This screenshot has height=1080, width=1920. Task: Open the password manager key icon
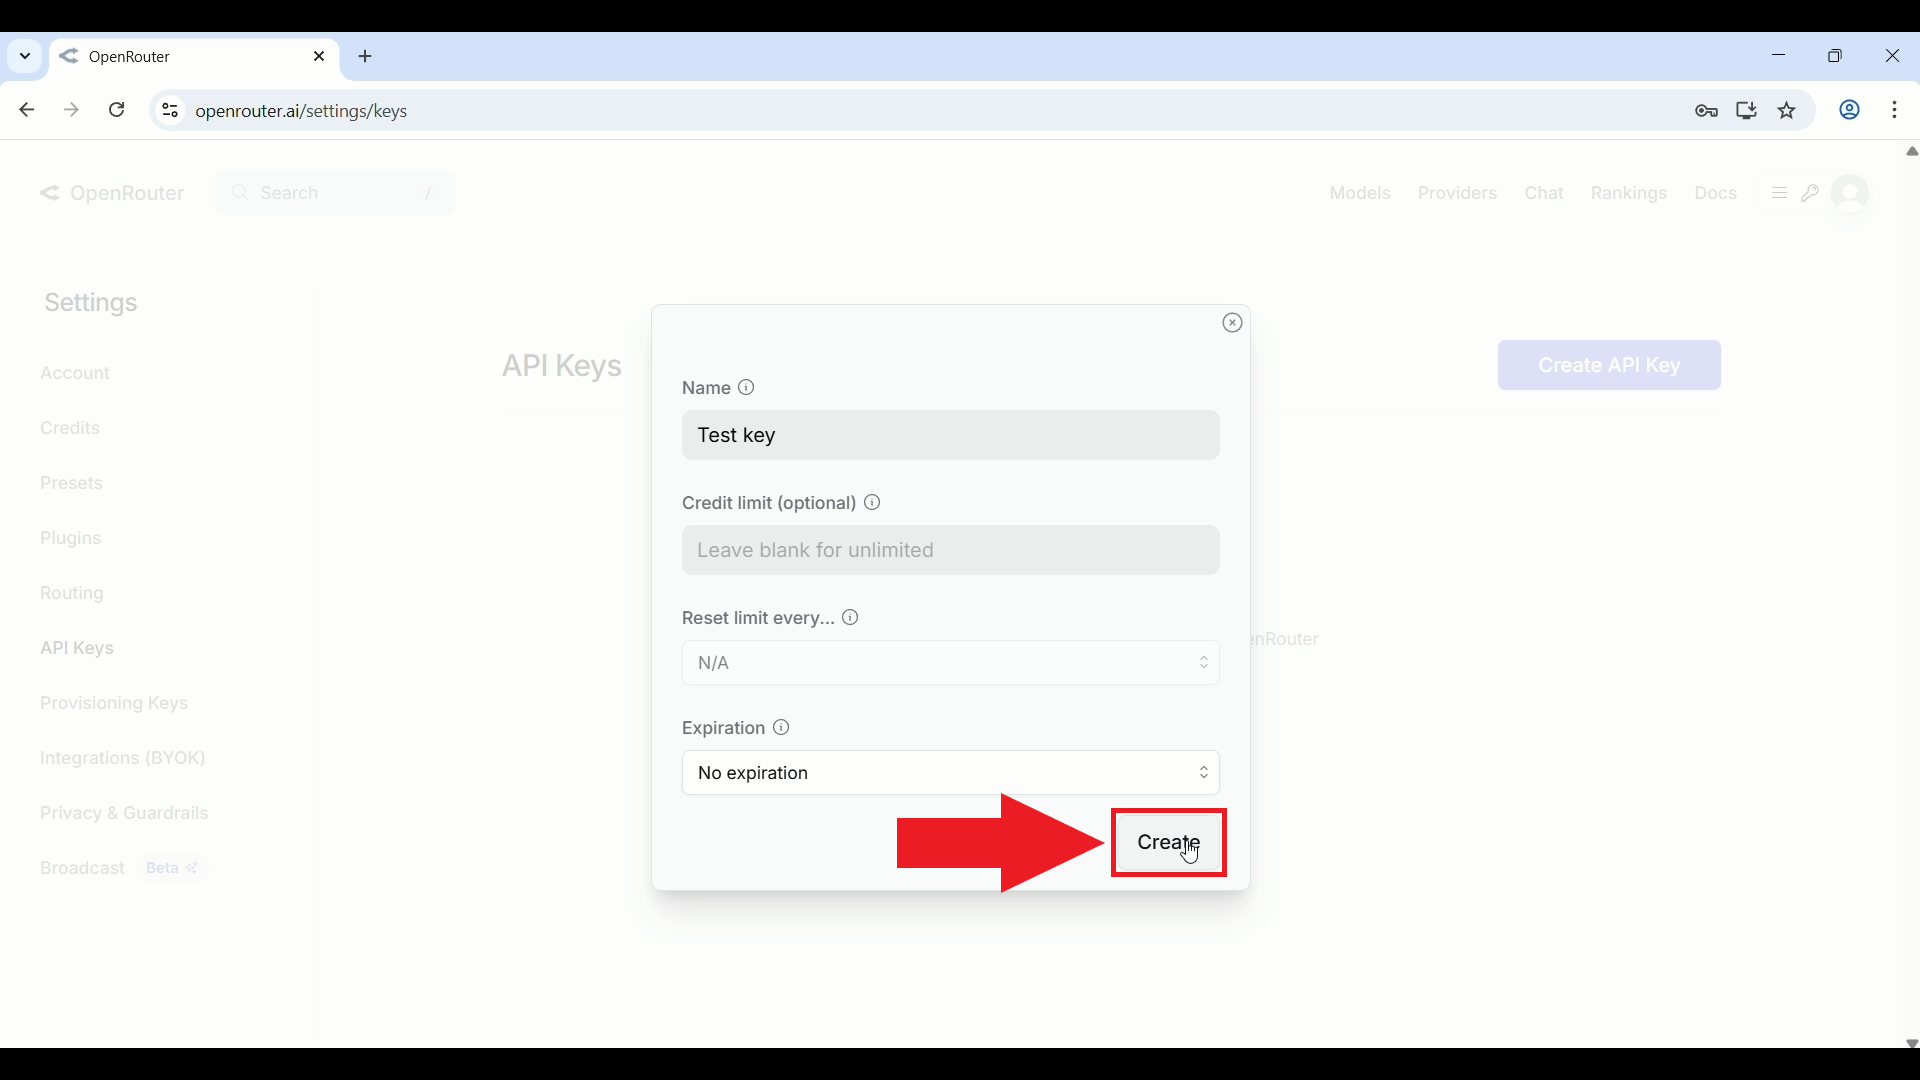pyautogui.click(x=1706, y=111)
